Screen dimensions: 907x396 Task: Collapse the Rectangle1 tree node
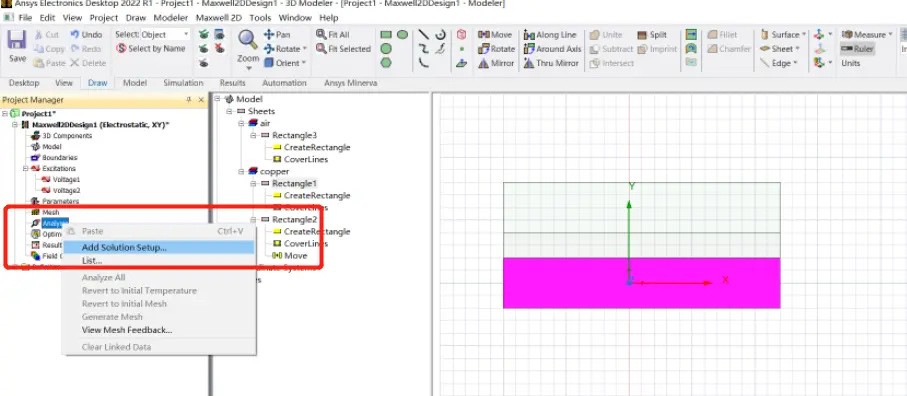tap(253, 183)
